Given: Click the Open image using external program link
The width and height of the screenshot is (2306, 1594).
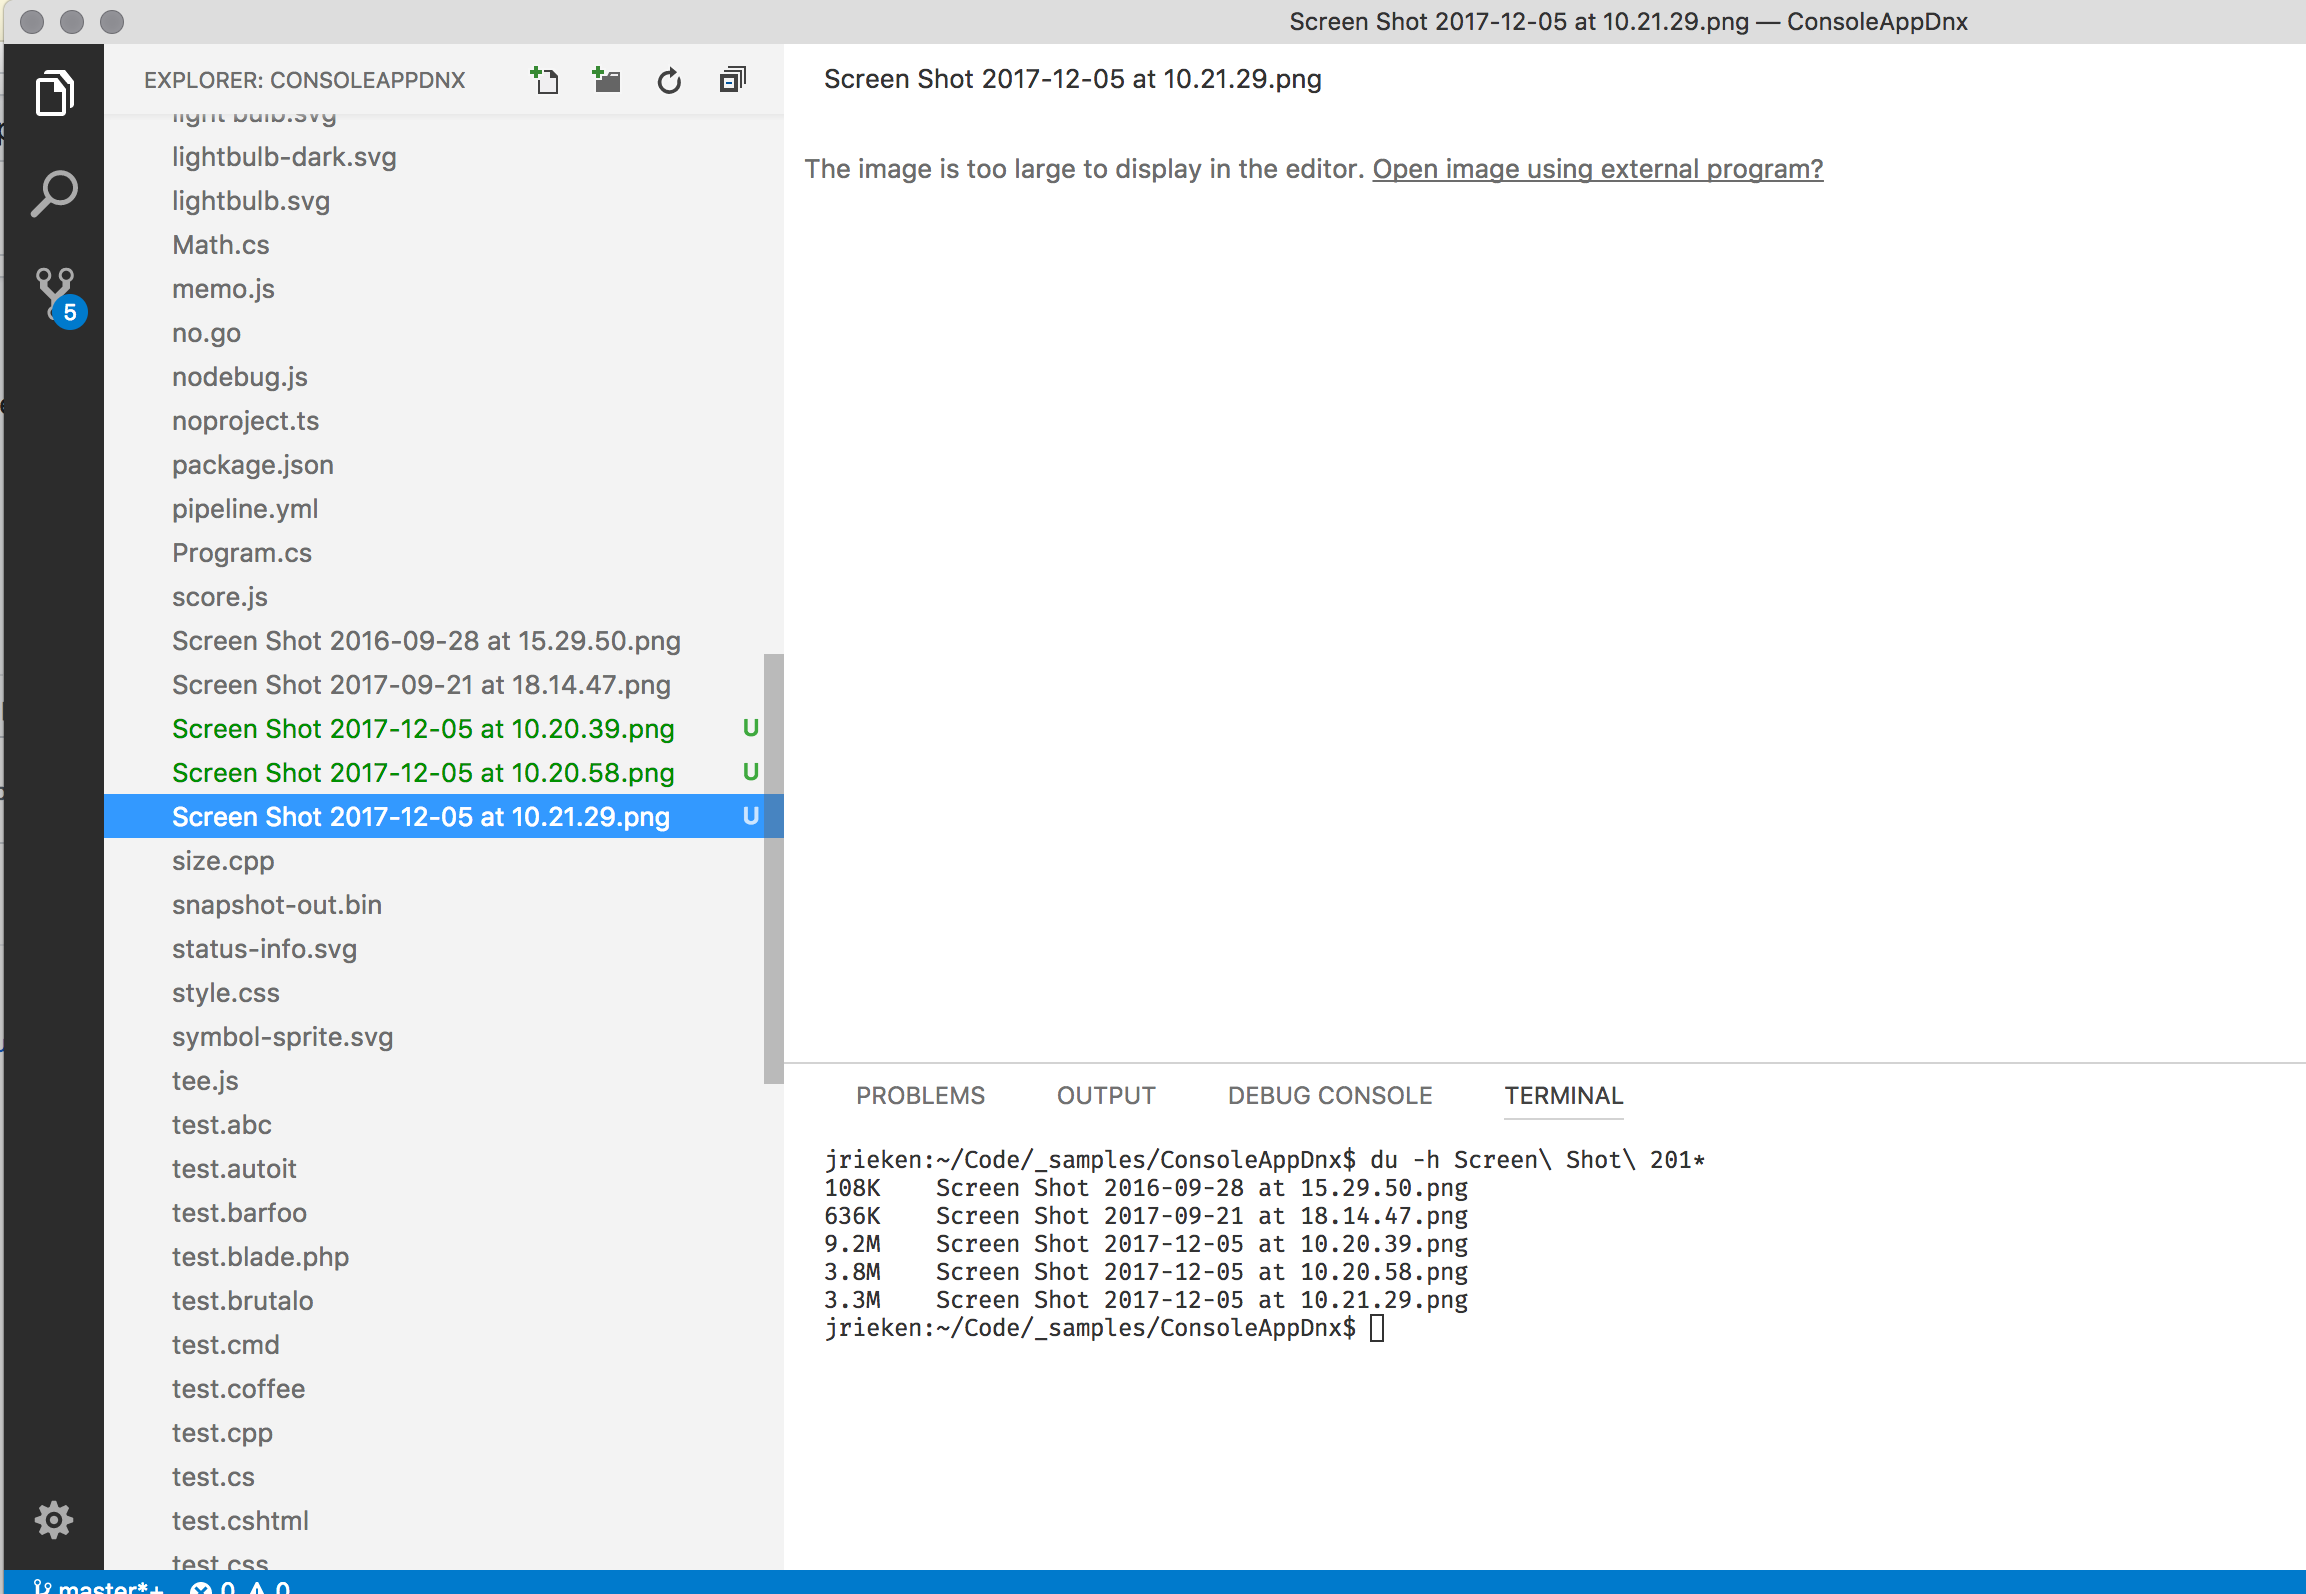Looking at the screenshot, I should [1597, 169].
